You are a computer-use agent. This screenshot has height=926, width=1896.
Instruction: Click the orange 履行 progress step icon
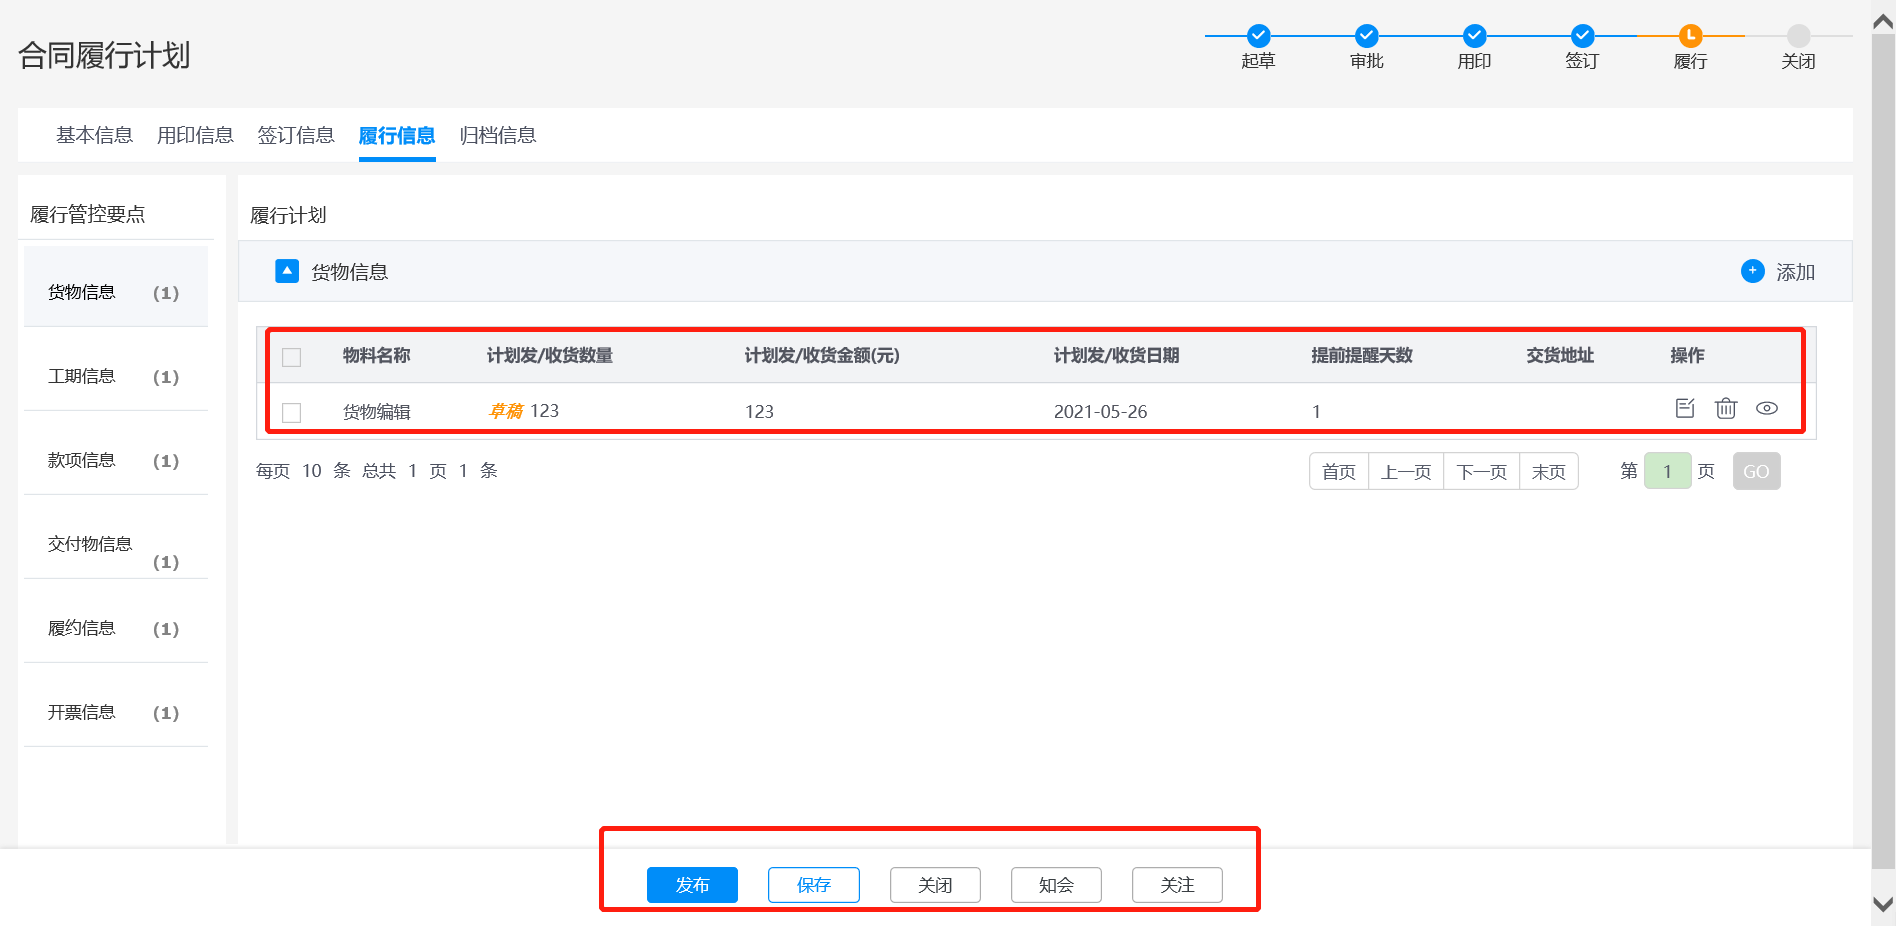coord(1690,36)
